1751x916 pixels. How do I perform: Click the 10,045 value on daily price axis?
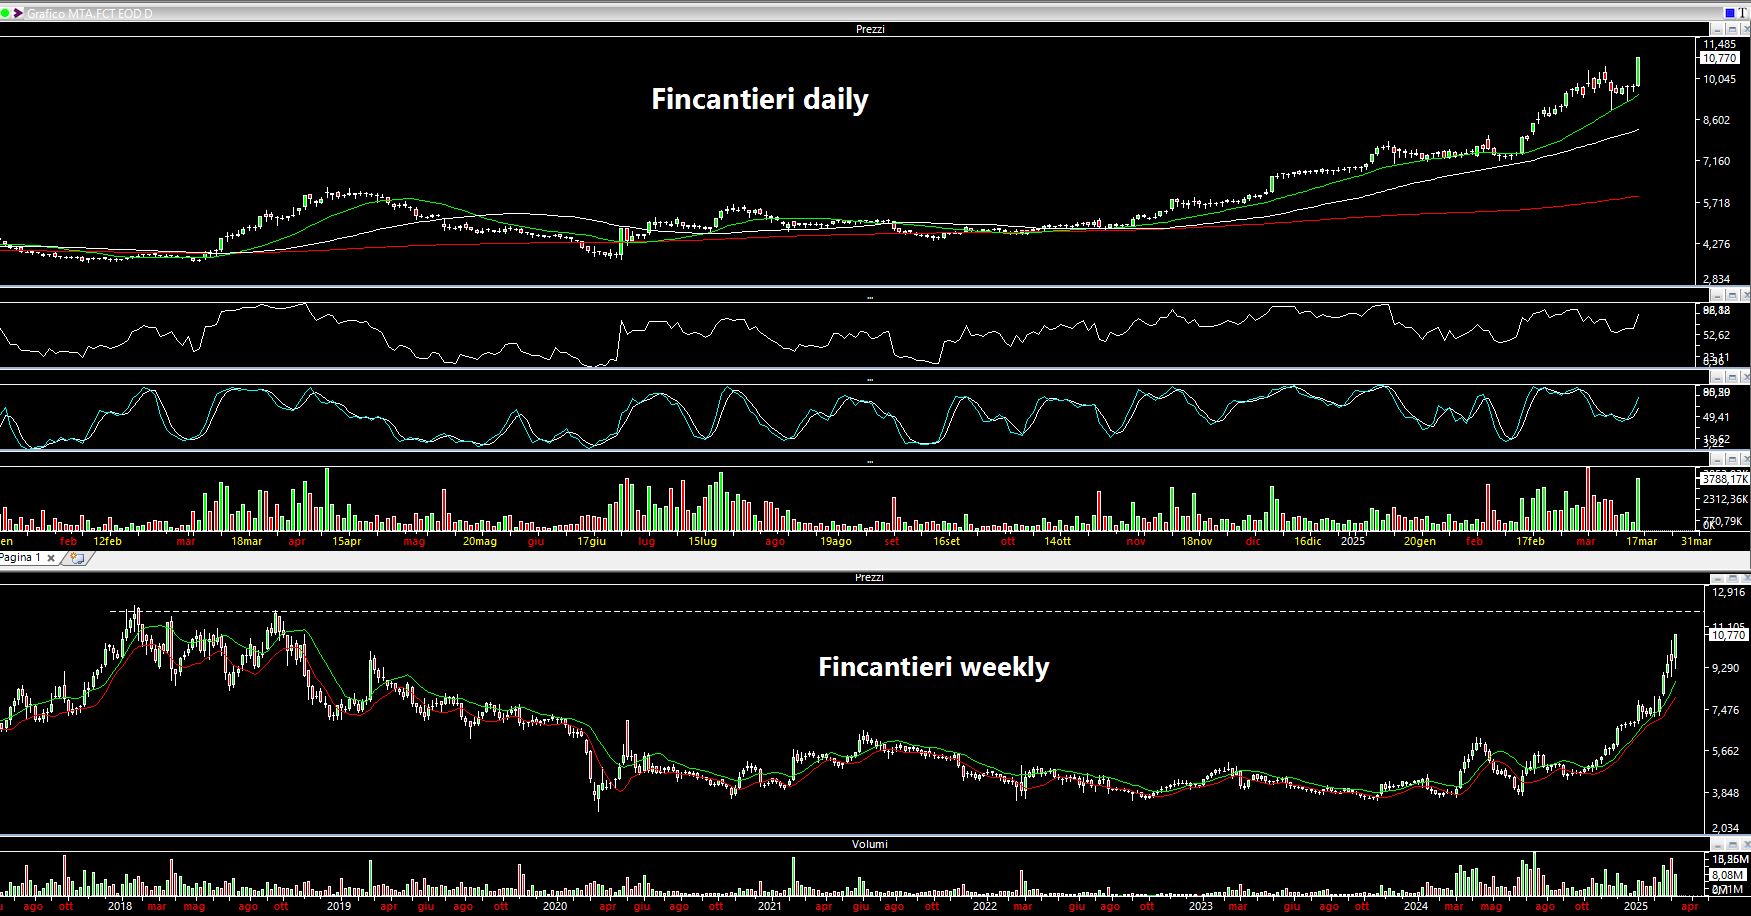(1719, 79)
